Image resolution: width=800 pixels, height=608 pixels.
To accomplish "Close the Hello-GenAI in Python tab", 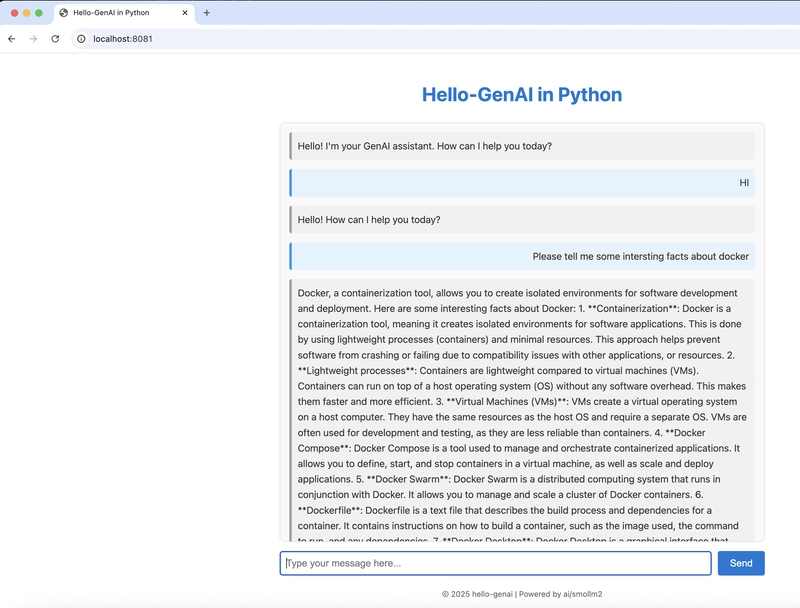I will pyautogui.click(x=185, y=13).
